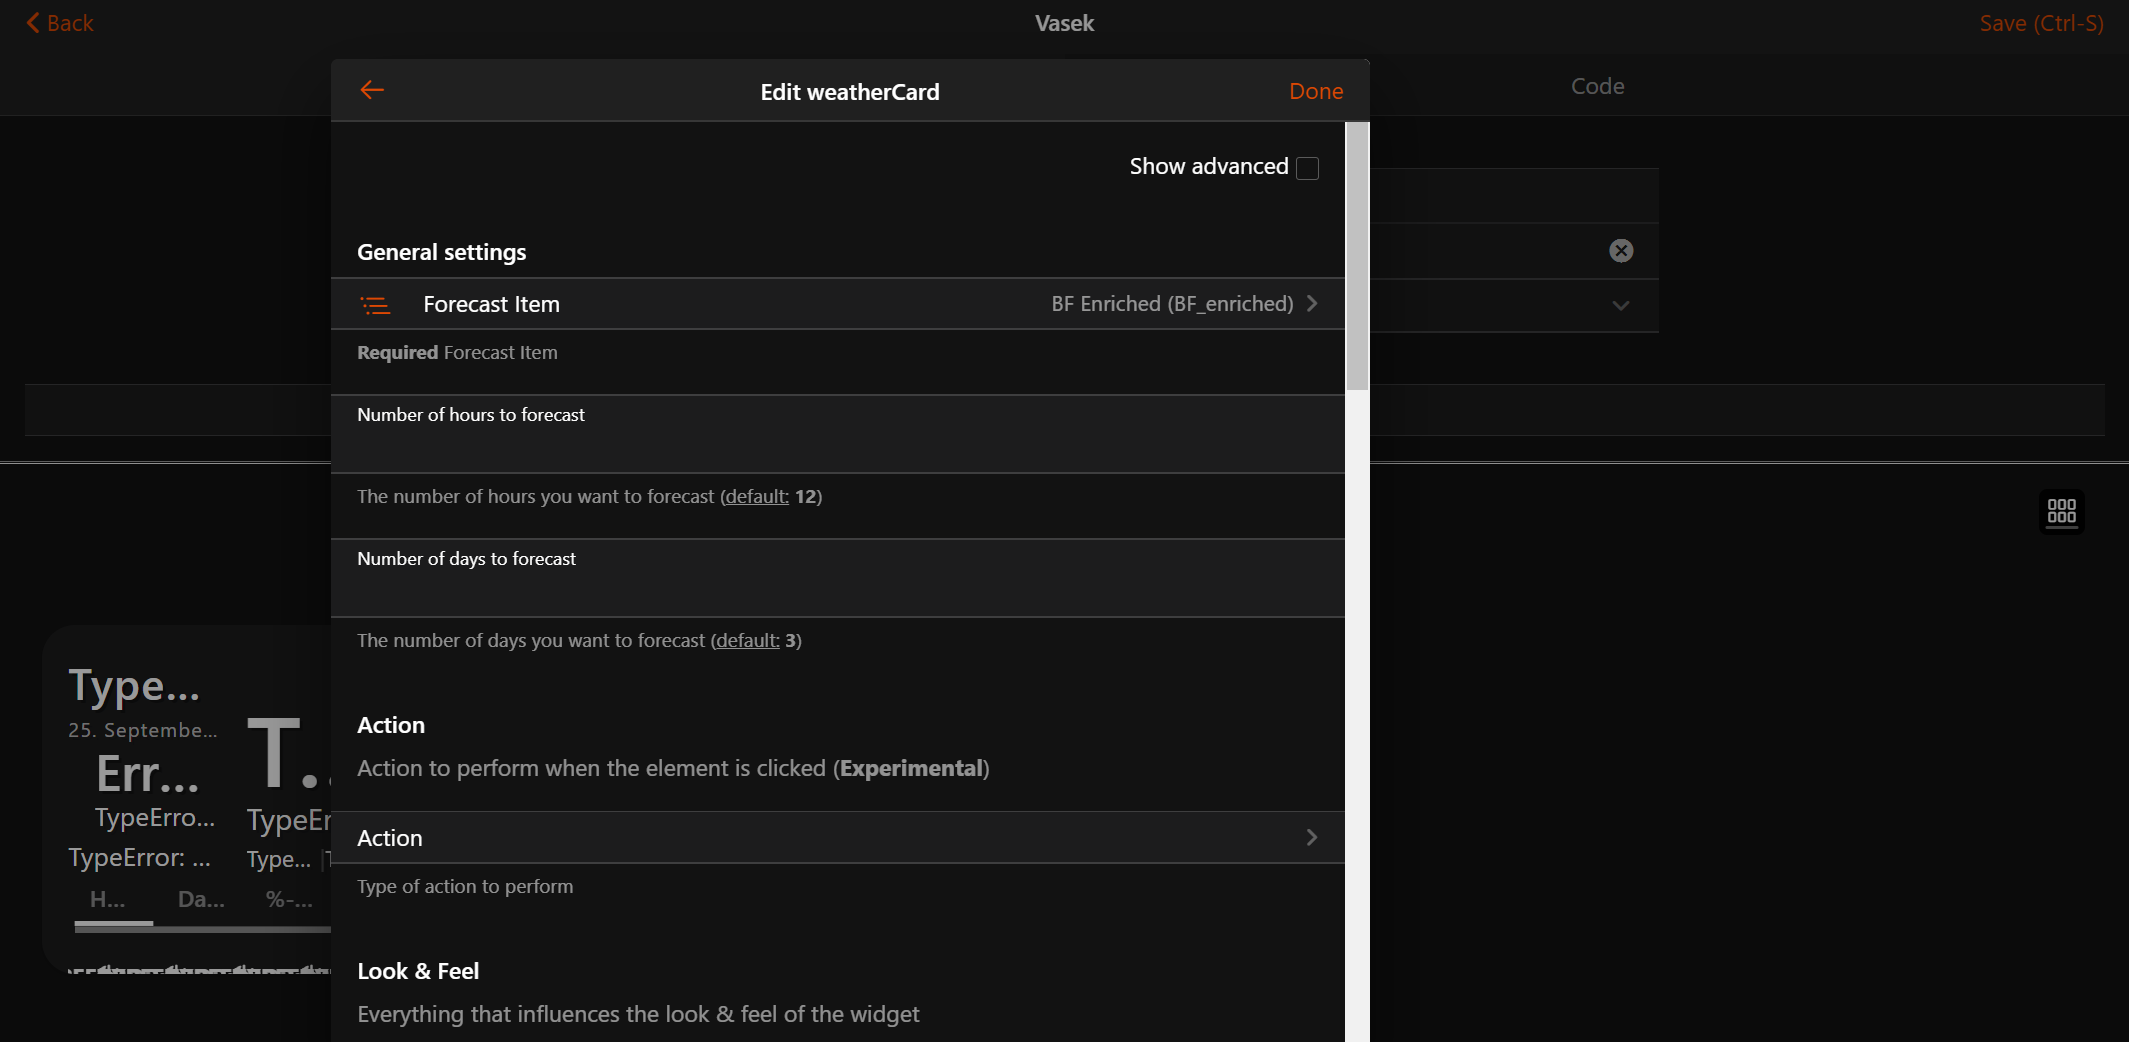Expand the dropdown chevron below the clear icon
2129x1042 pixels.
1621,306
